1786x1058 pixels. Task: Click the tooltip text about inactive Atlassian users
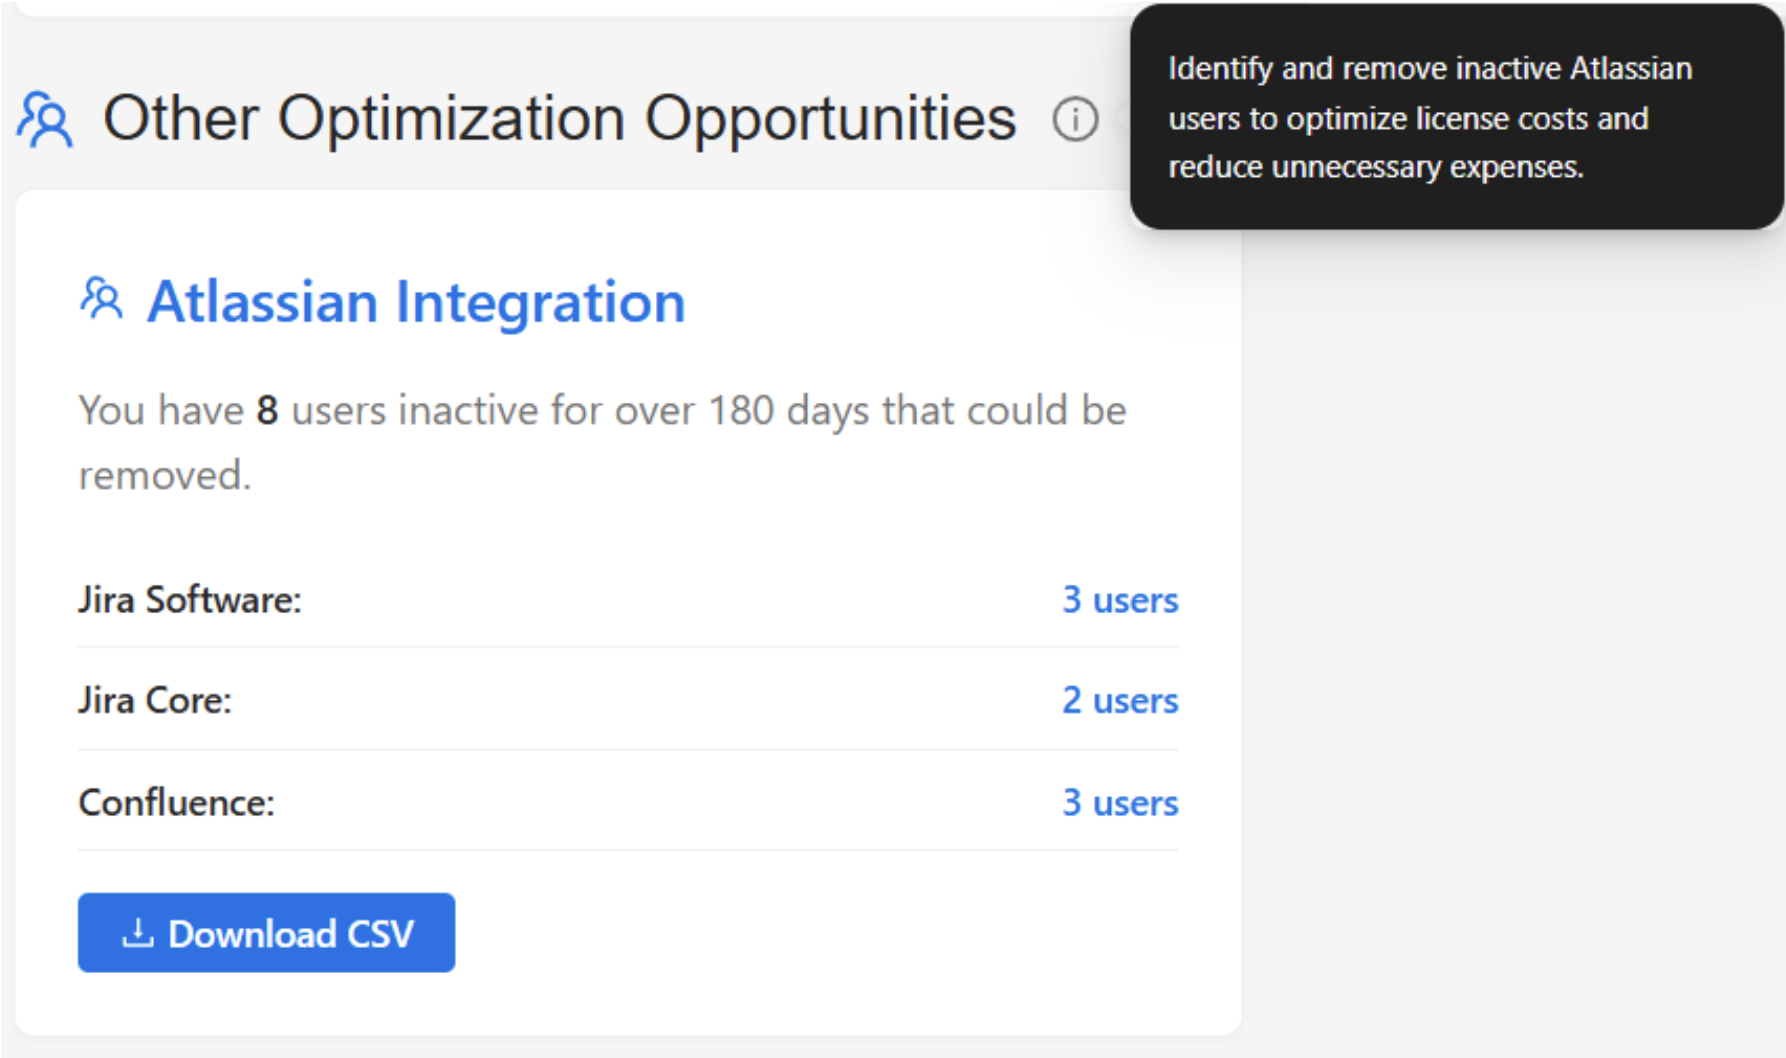coord(1430,117)
